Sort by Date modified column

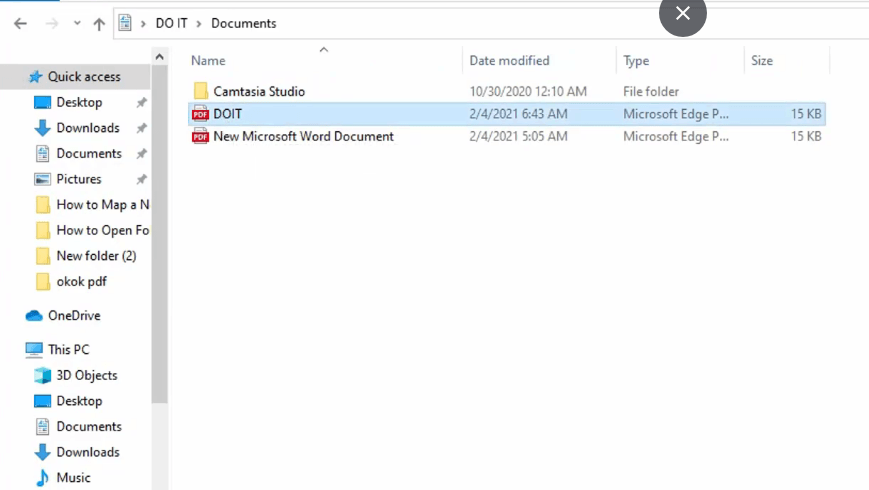[509, 60]
